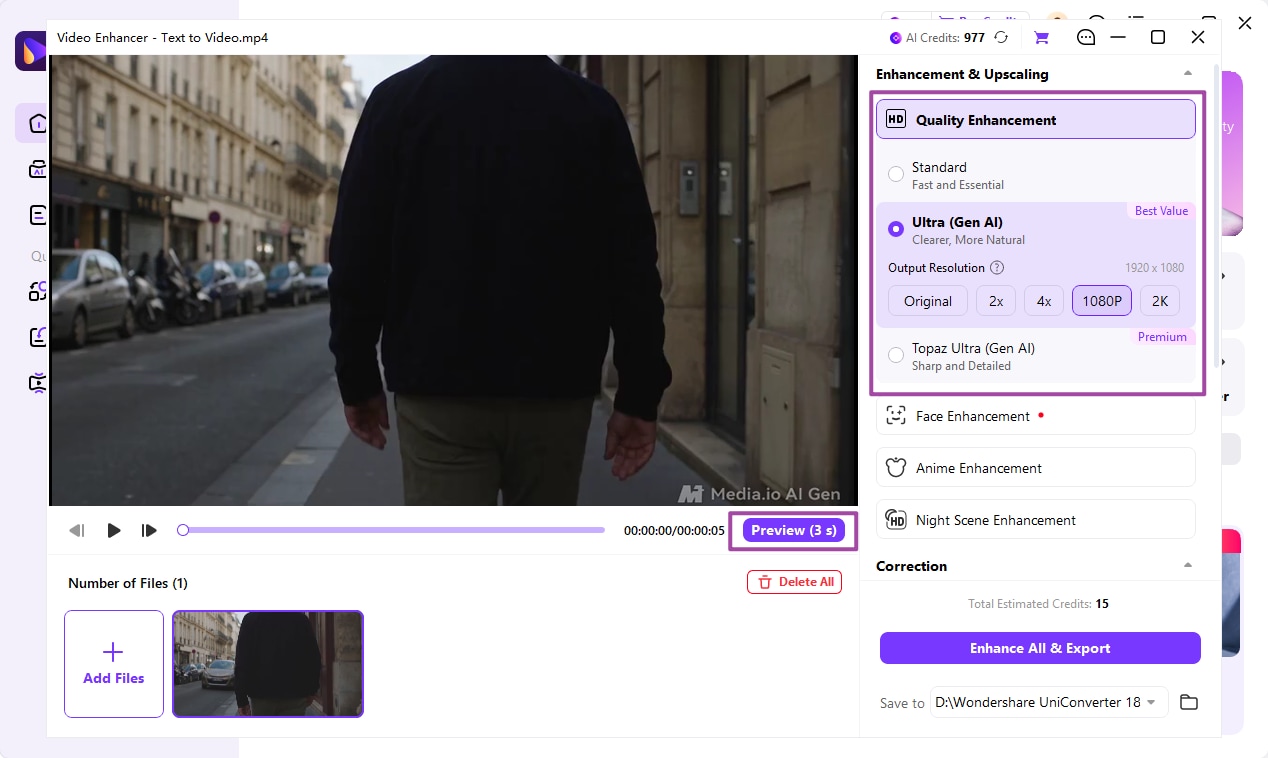Jump to the middle of the playback progress bar
This screenshot has height=758, width=1268.
point(394,530)
